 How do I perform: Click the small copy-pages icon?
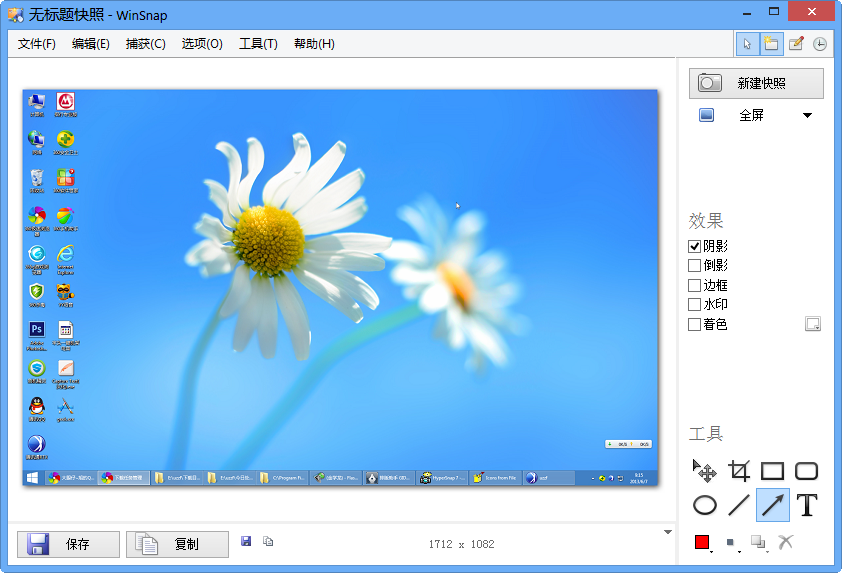pos(268,541)
